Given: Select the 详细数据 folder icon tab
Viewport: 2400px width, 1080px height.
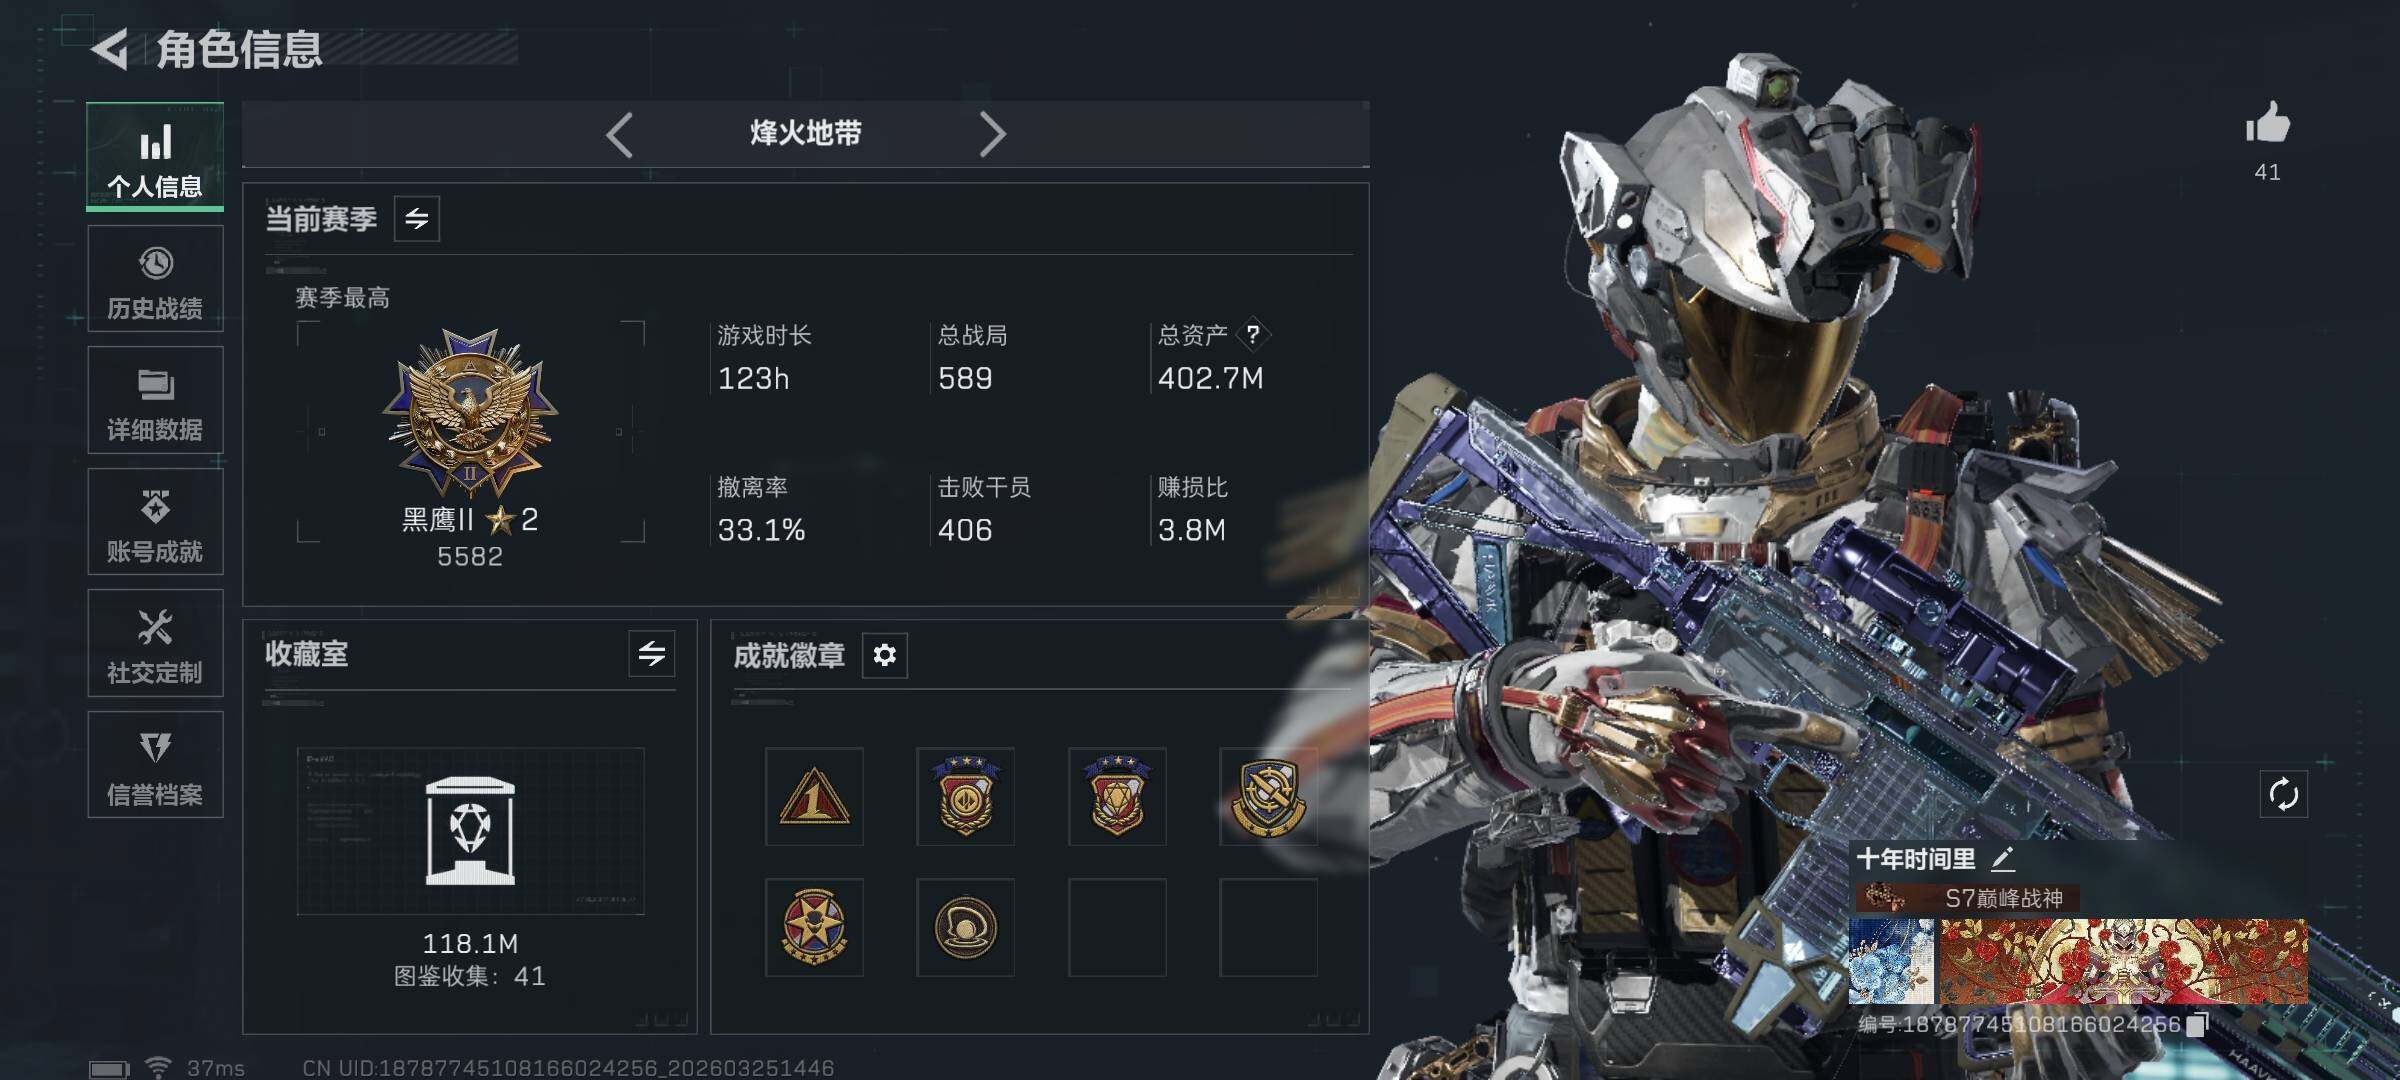Looking at the screenshot, I should tap(155, 400).
